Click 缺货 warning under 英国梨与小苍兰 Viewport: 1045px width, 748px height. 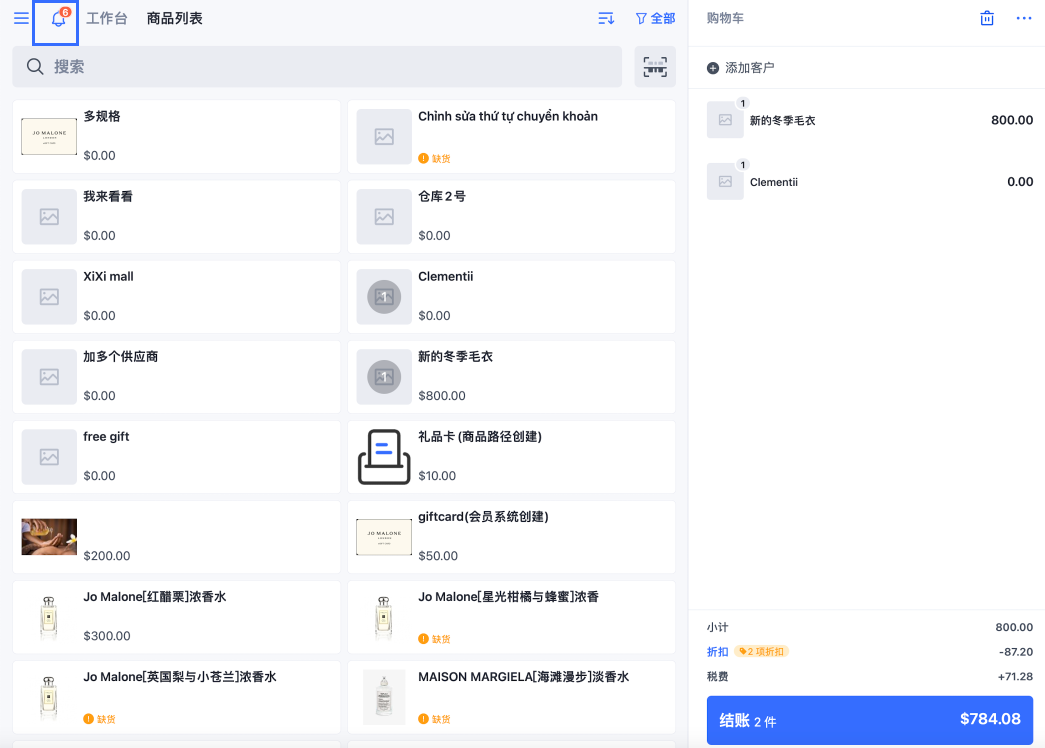click(x=99, y=719)
